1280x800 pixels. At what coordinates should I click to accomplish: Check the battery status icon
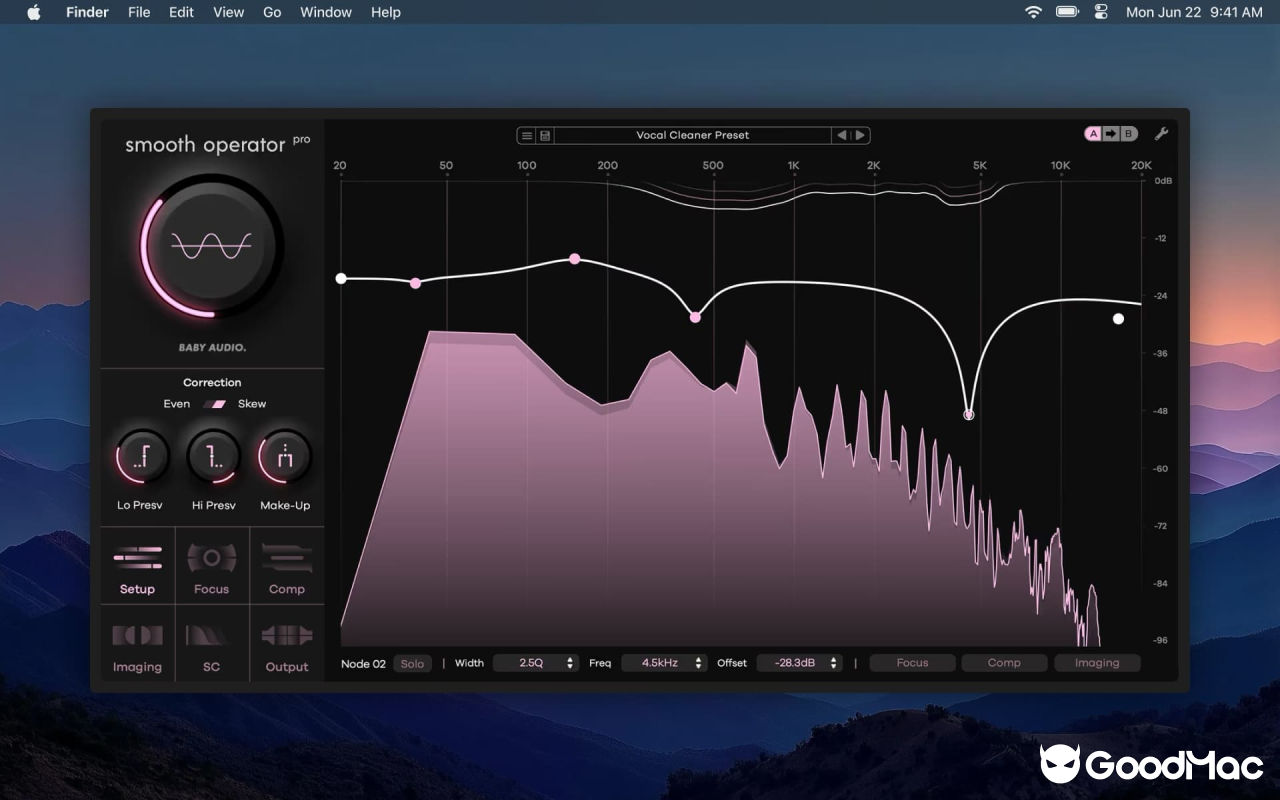pos(1067,12)
